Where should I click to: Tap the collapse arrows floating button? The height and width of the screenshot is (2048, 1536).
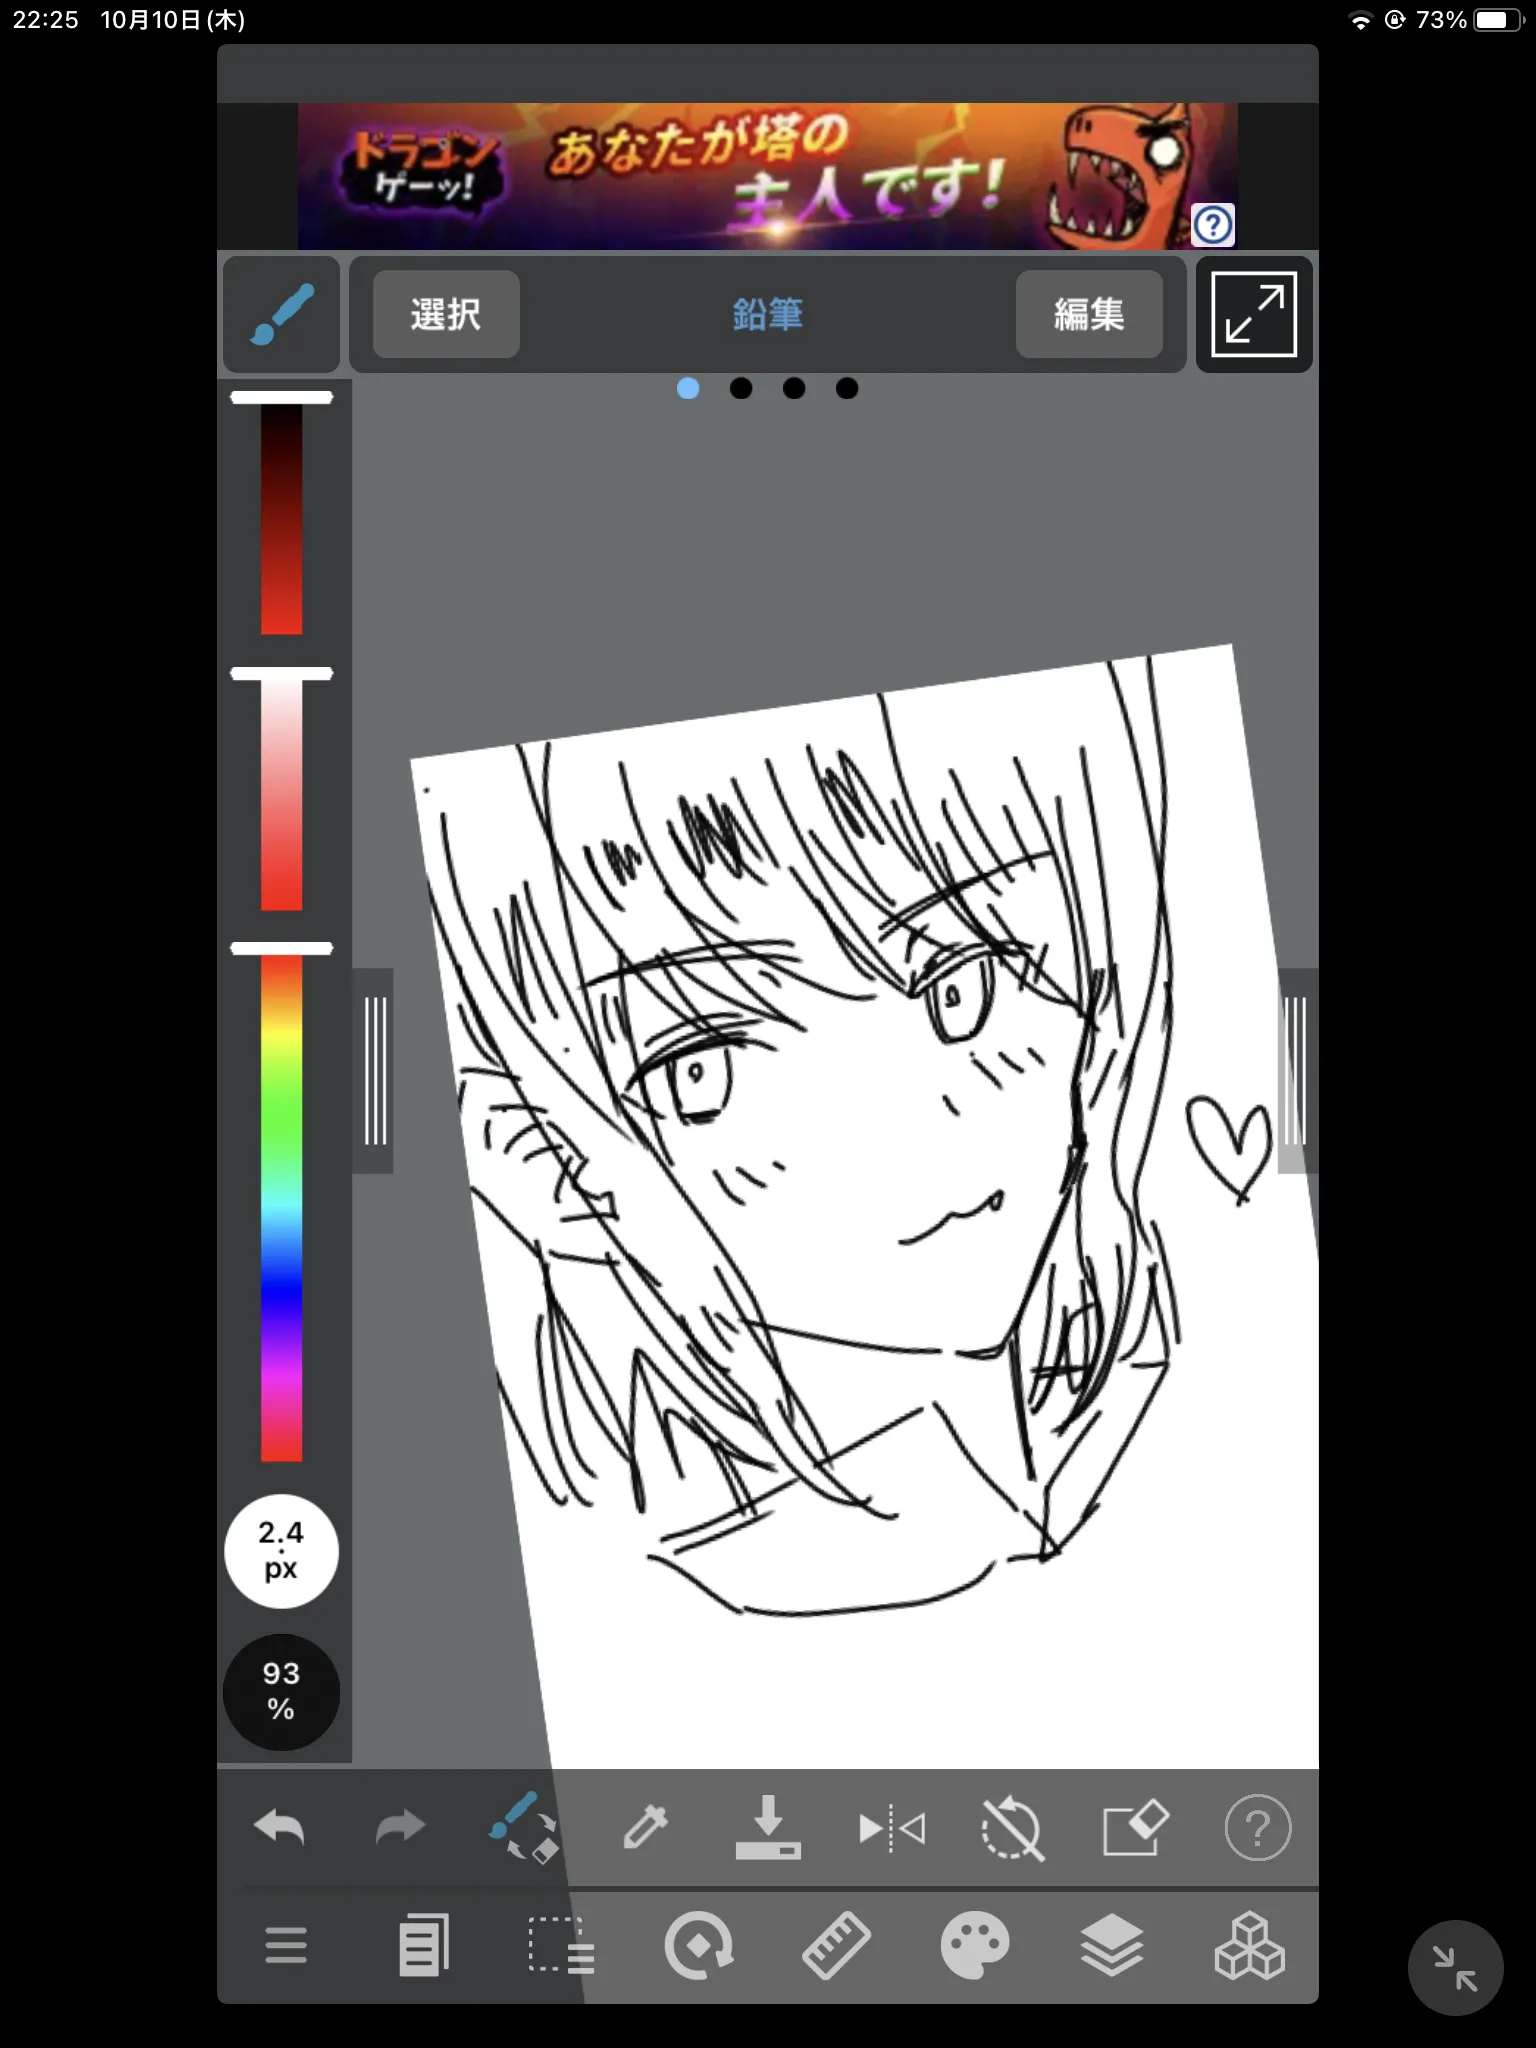click(1455, 1968)
